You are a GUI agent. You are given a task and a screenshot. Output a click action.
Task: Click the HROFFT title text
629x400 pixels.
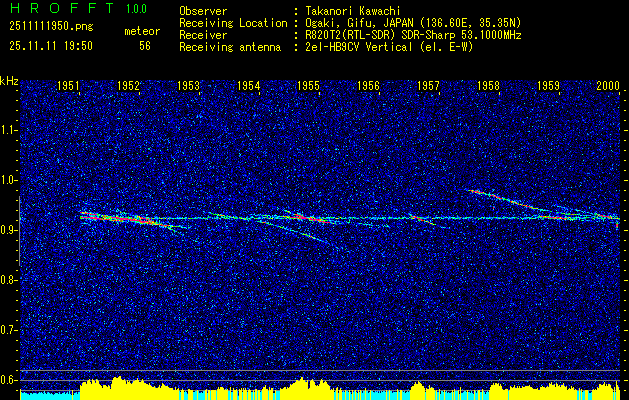point(61,8)
